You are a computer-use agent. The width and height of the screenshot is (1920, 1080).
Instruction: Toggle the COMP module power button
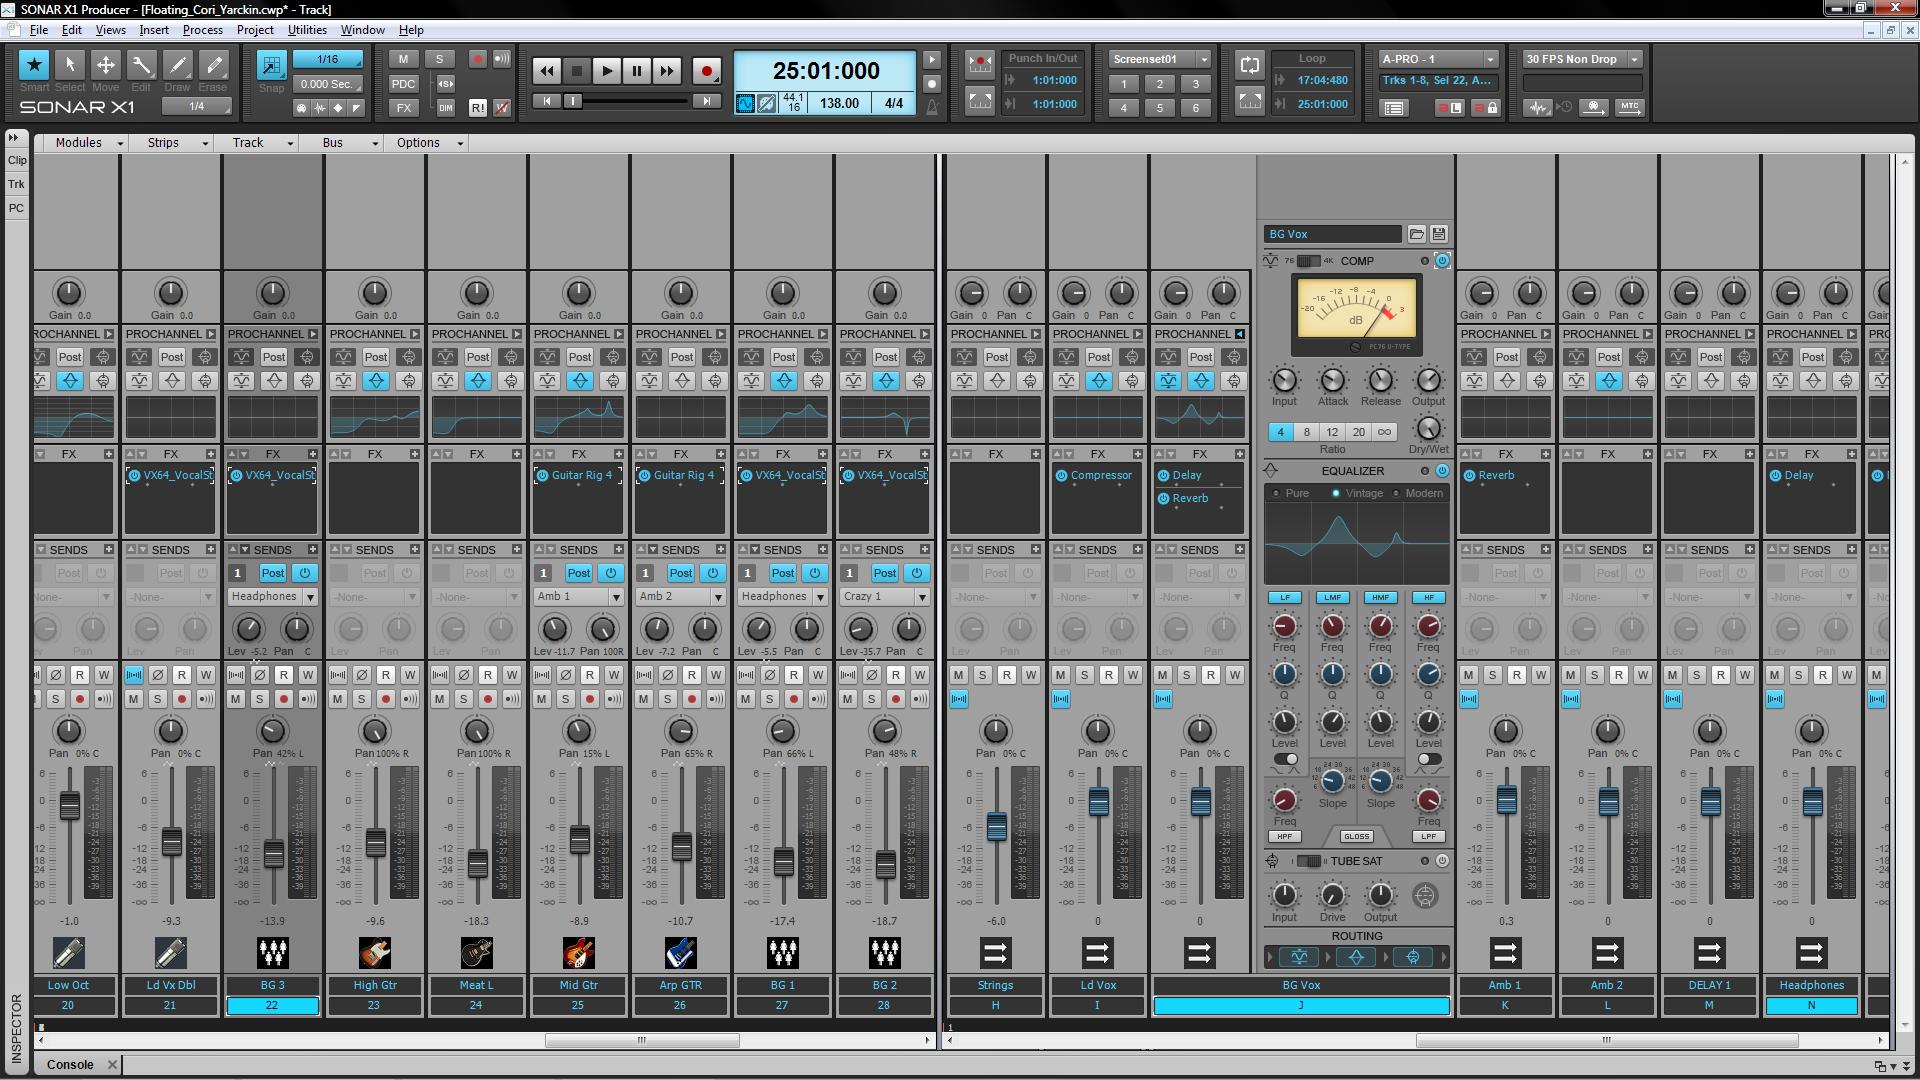pos(1442,261)
